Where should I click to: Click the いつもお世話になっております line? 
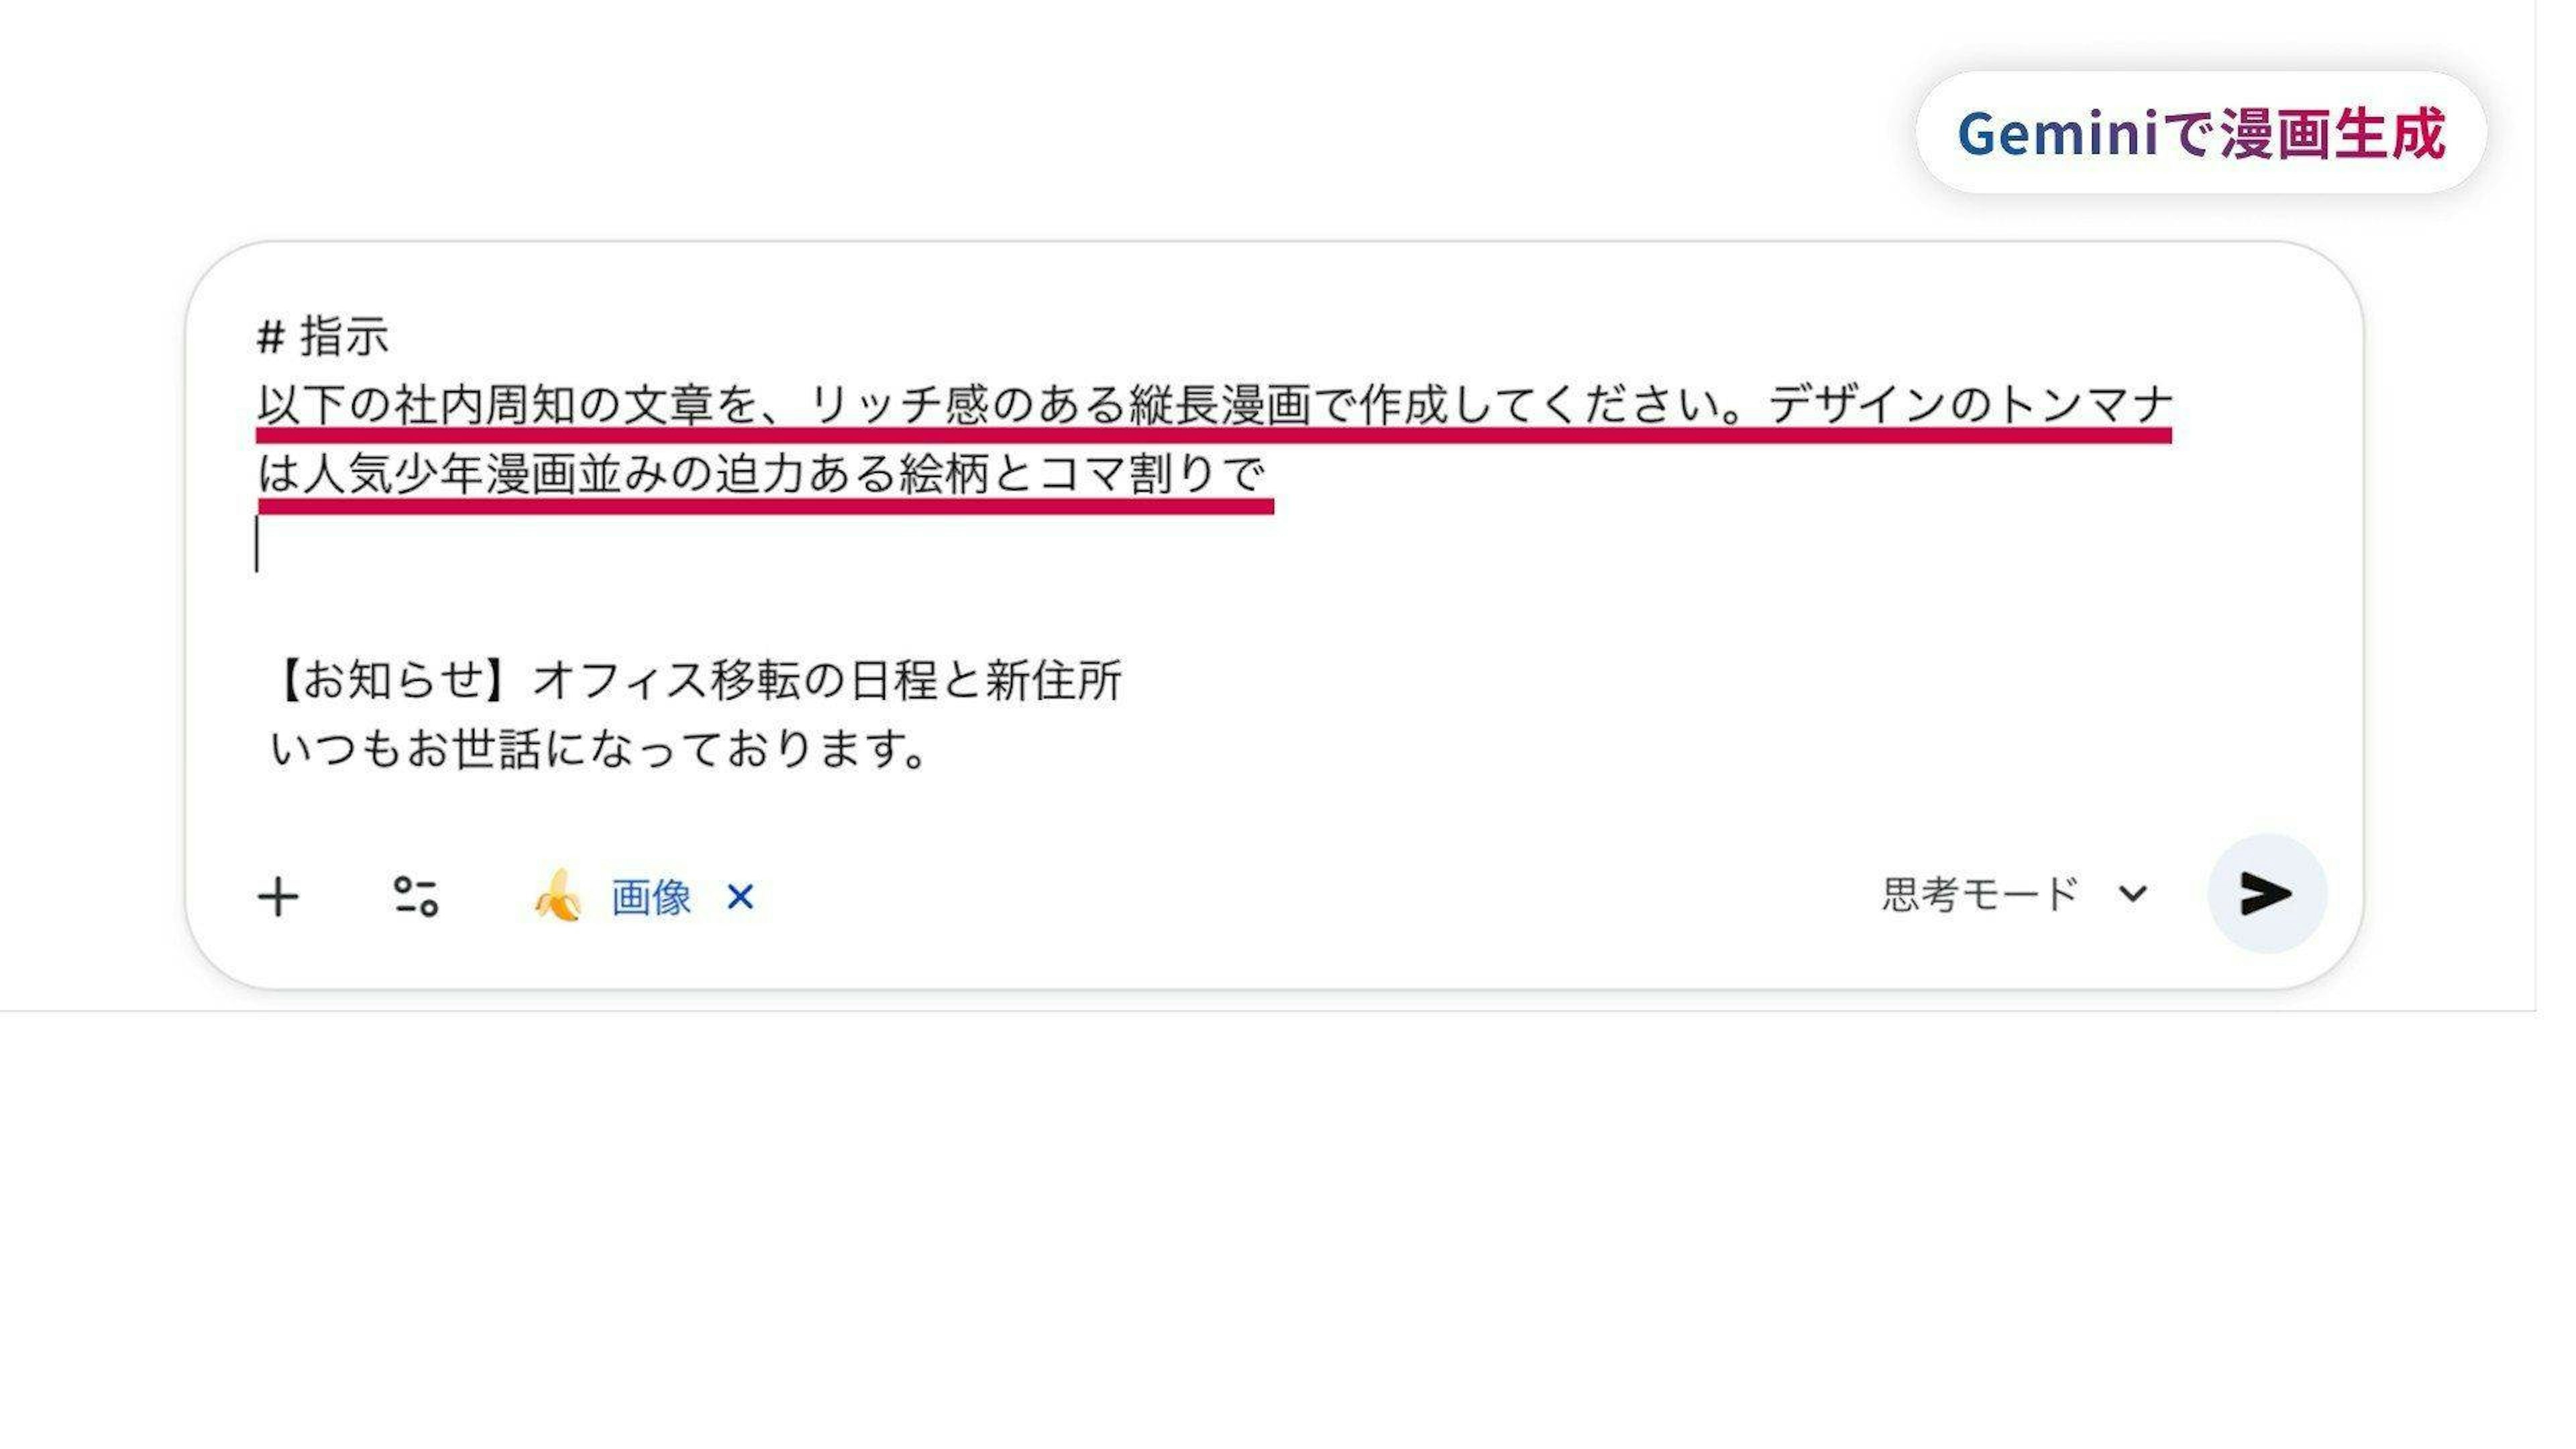tap(598, 748)
